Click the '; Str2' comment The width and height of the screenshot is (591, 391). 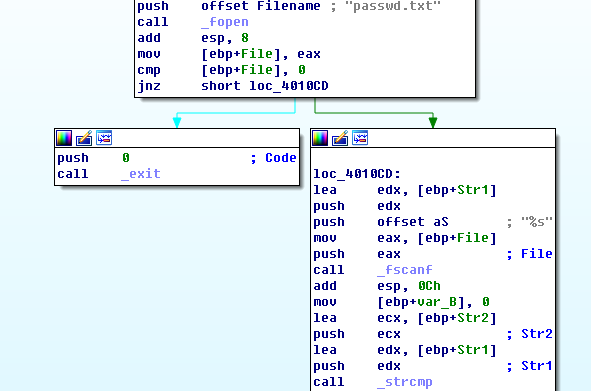529,334
